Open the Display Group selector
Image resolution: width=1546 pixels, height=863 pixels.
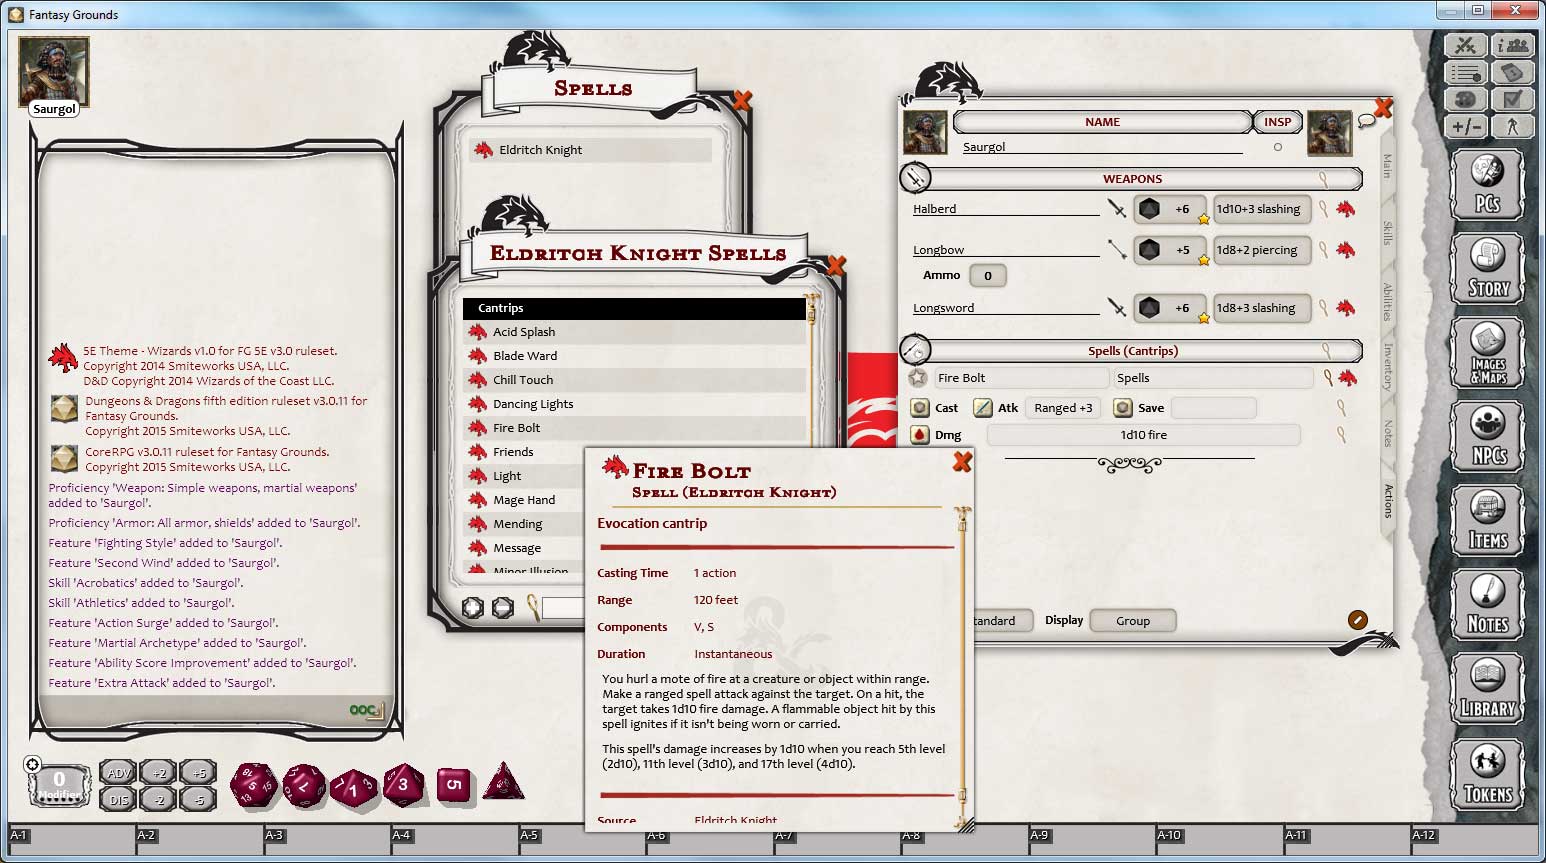pos(1133,620)
